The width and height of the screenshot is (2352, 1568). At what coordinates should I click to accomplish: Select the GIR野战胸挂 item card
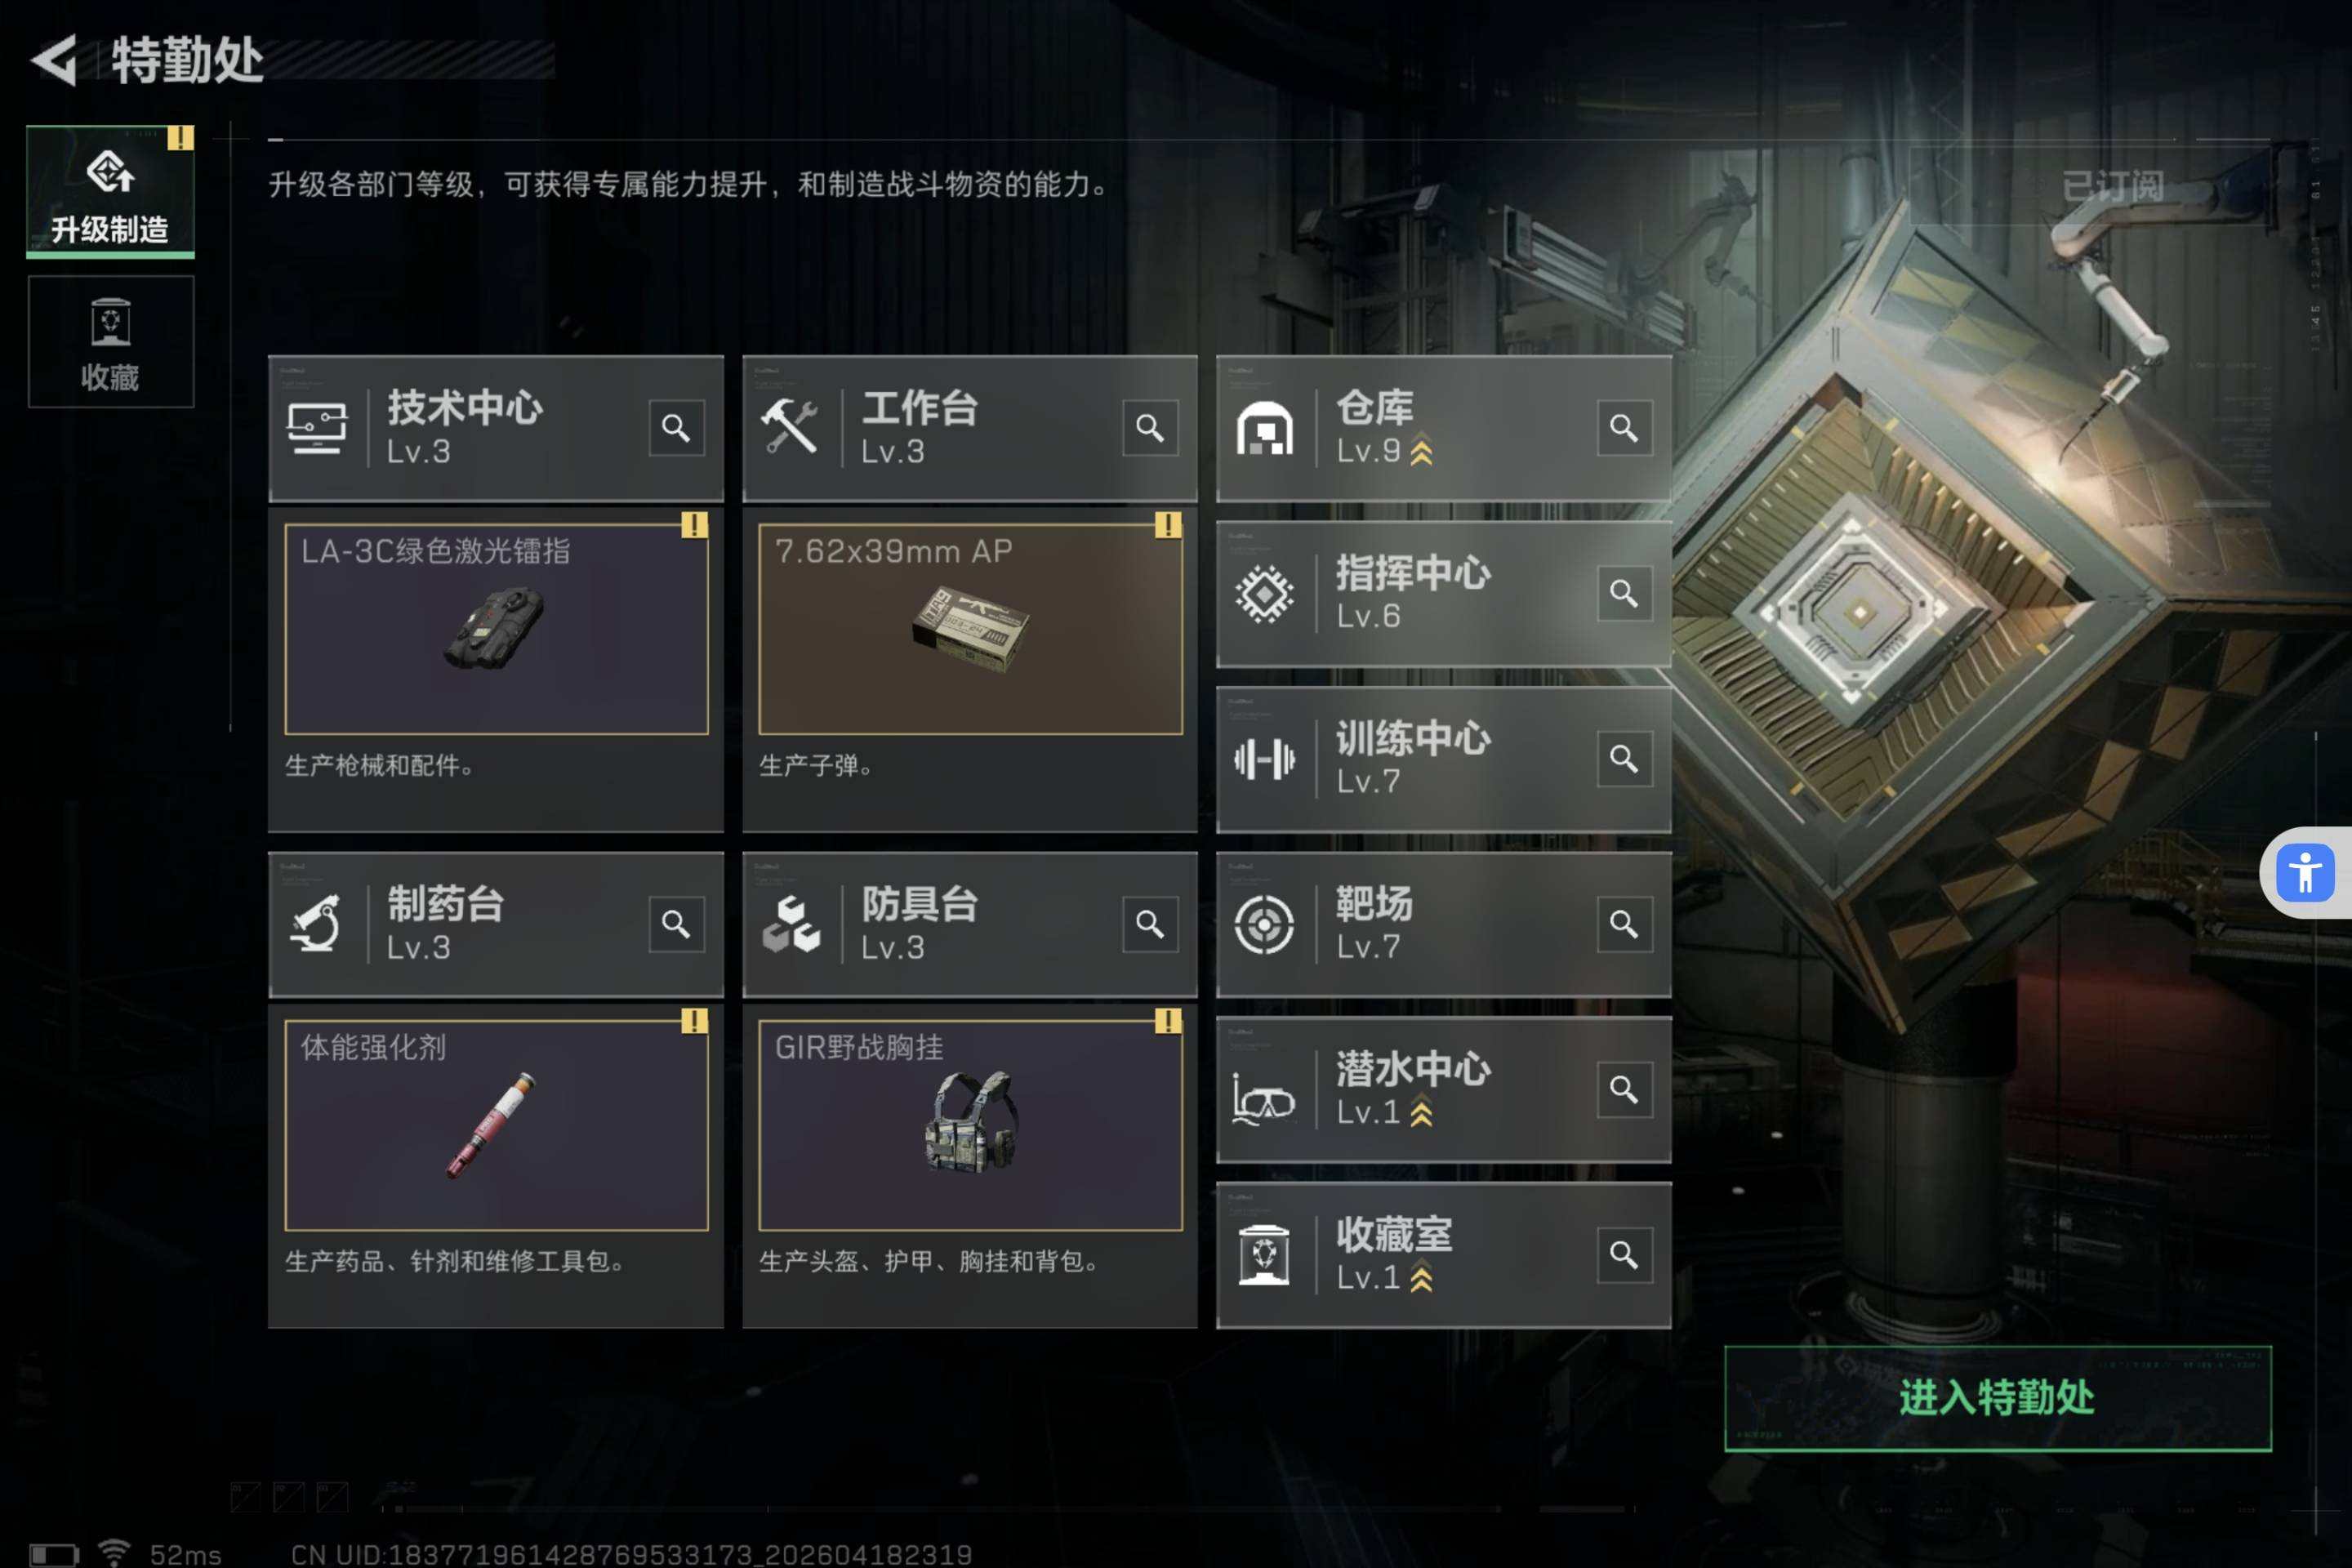tap(970, 1125)
